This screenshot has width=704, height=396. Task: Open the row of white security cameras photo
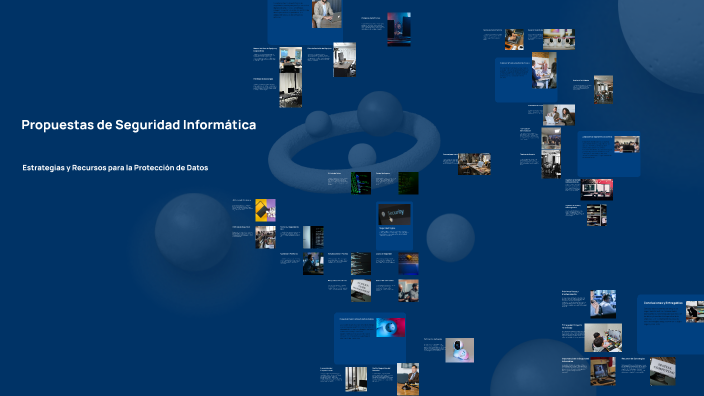(559, 40)
